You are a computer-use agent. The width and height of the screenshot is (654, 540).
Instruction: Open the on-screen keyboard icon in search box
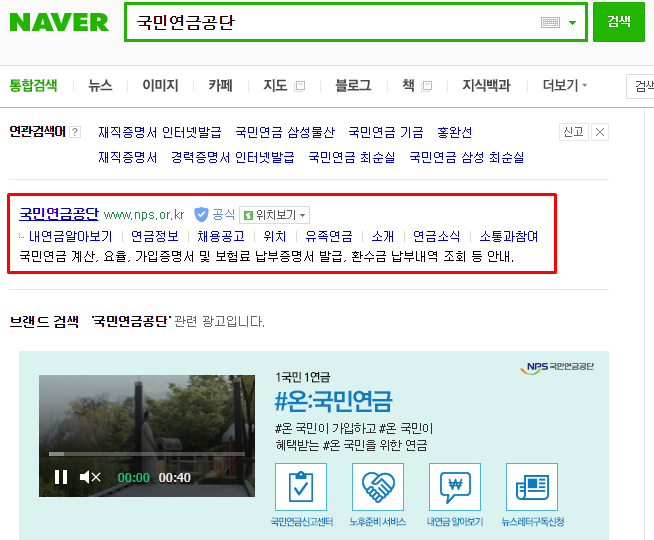coord(550,23)
